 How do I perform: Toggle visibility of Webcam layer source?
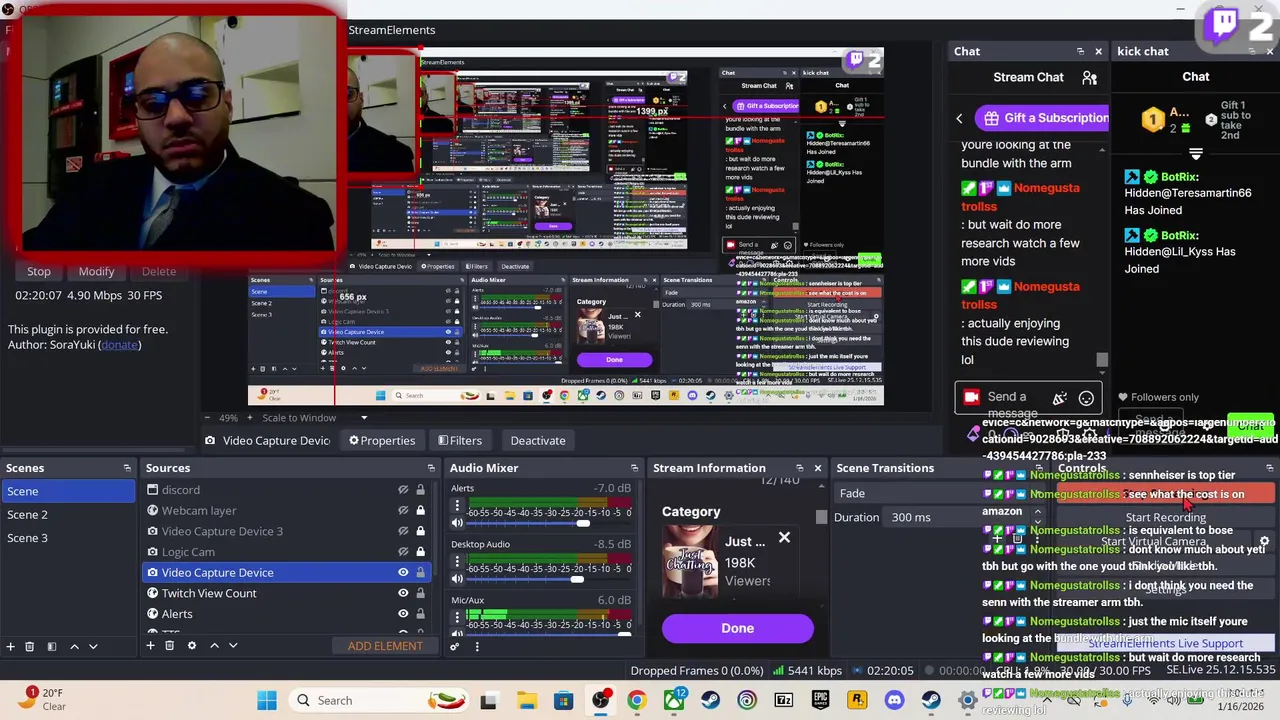pyautogui.click(x=403, y=511)
